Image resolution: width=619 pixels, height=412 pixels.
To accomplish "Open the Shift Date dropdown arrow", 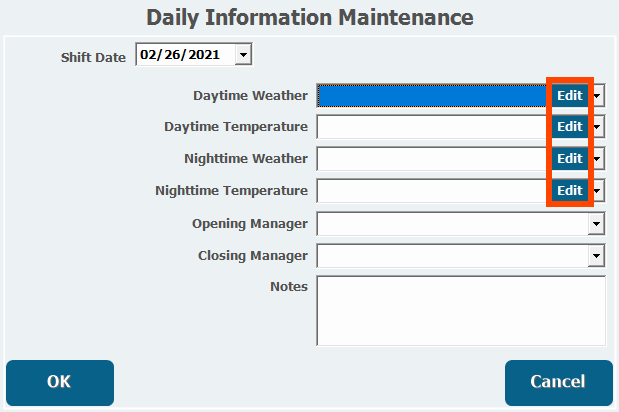I will click(243, 54).
